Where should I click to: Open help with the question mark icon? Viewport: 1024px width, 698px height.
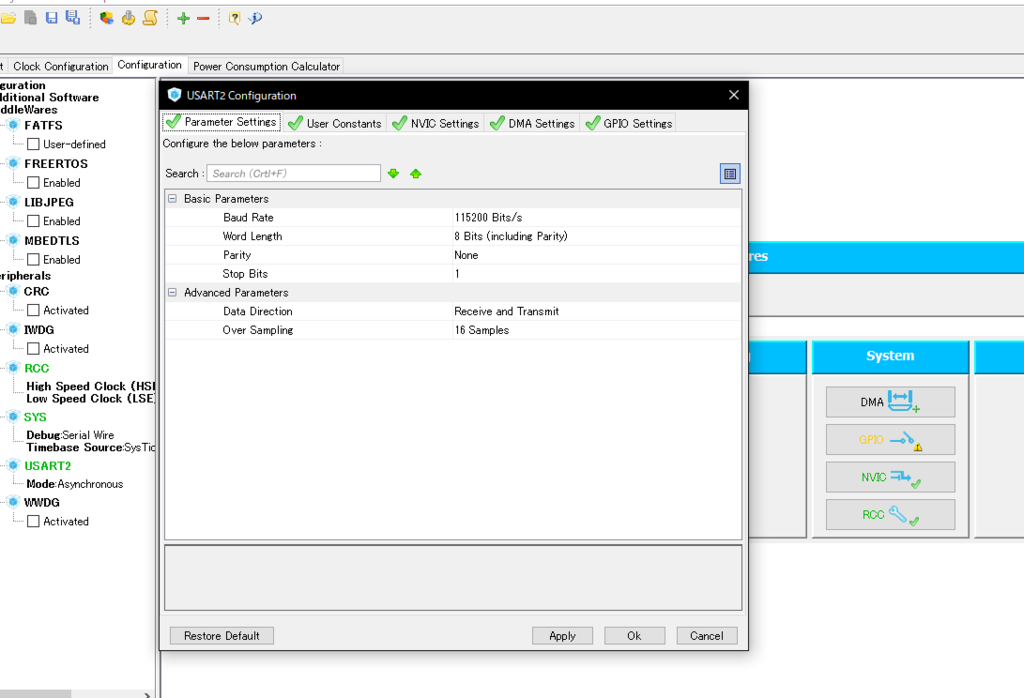(234, 18)
